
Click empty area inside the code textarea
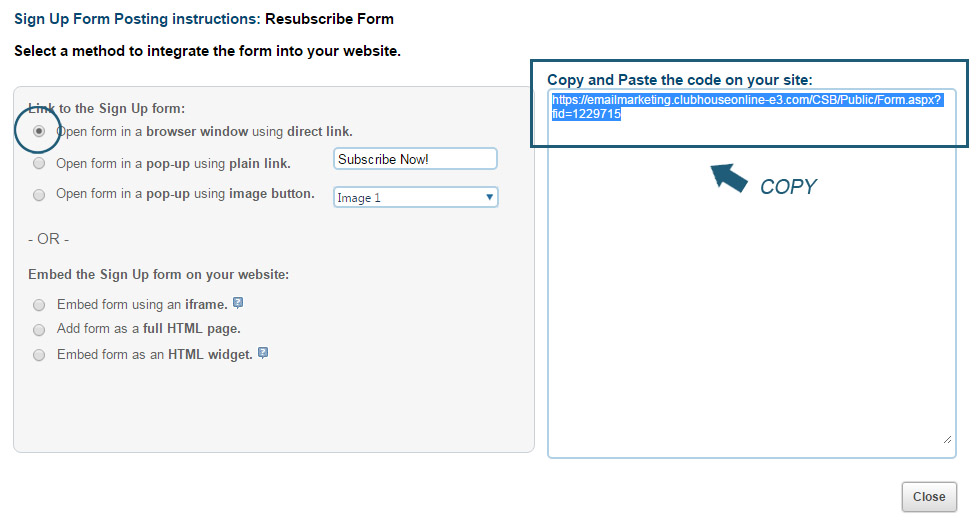coord(750,320)
